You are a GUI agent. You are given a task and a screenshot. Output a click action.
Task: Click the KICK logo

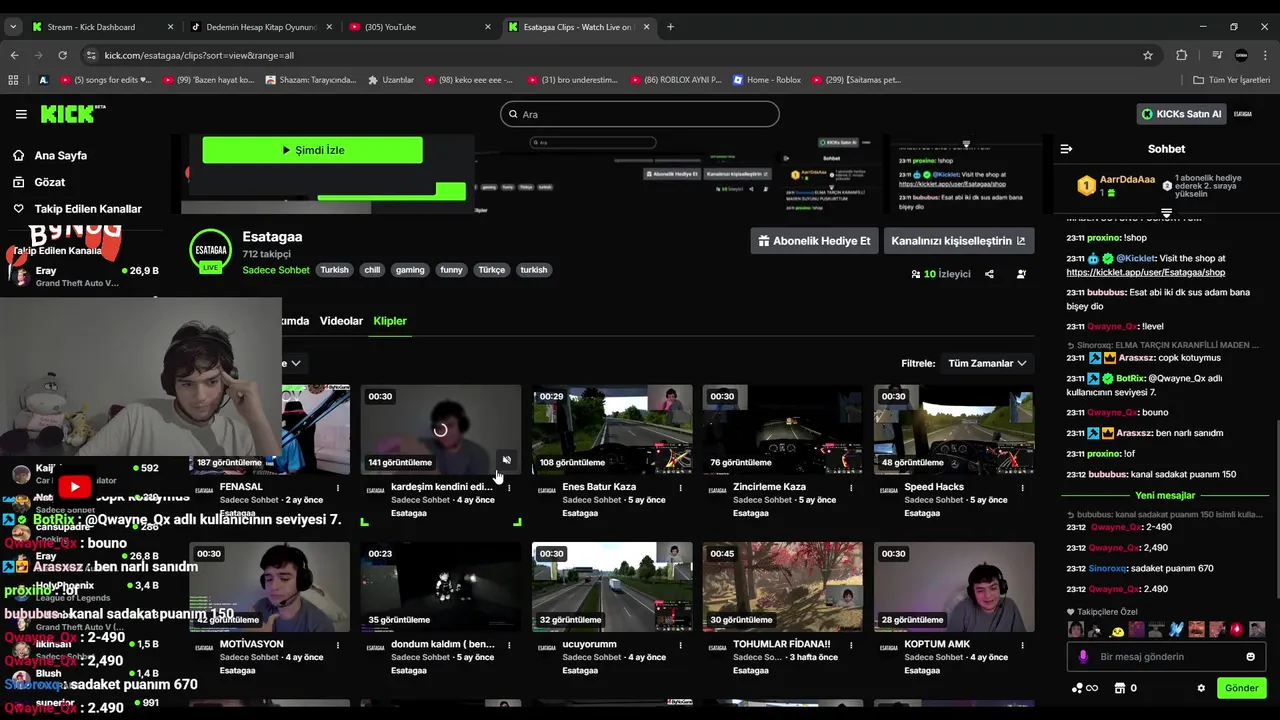pos(73,114)
